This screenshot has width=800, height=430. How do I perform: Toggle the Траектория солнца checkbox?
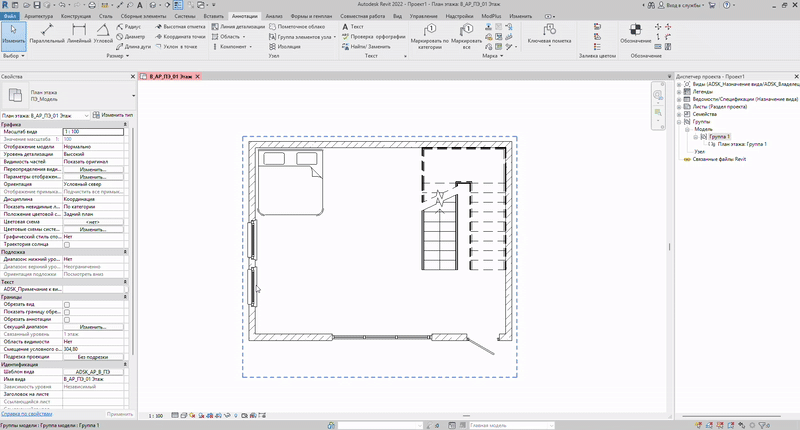(67, 244)
